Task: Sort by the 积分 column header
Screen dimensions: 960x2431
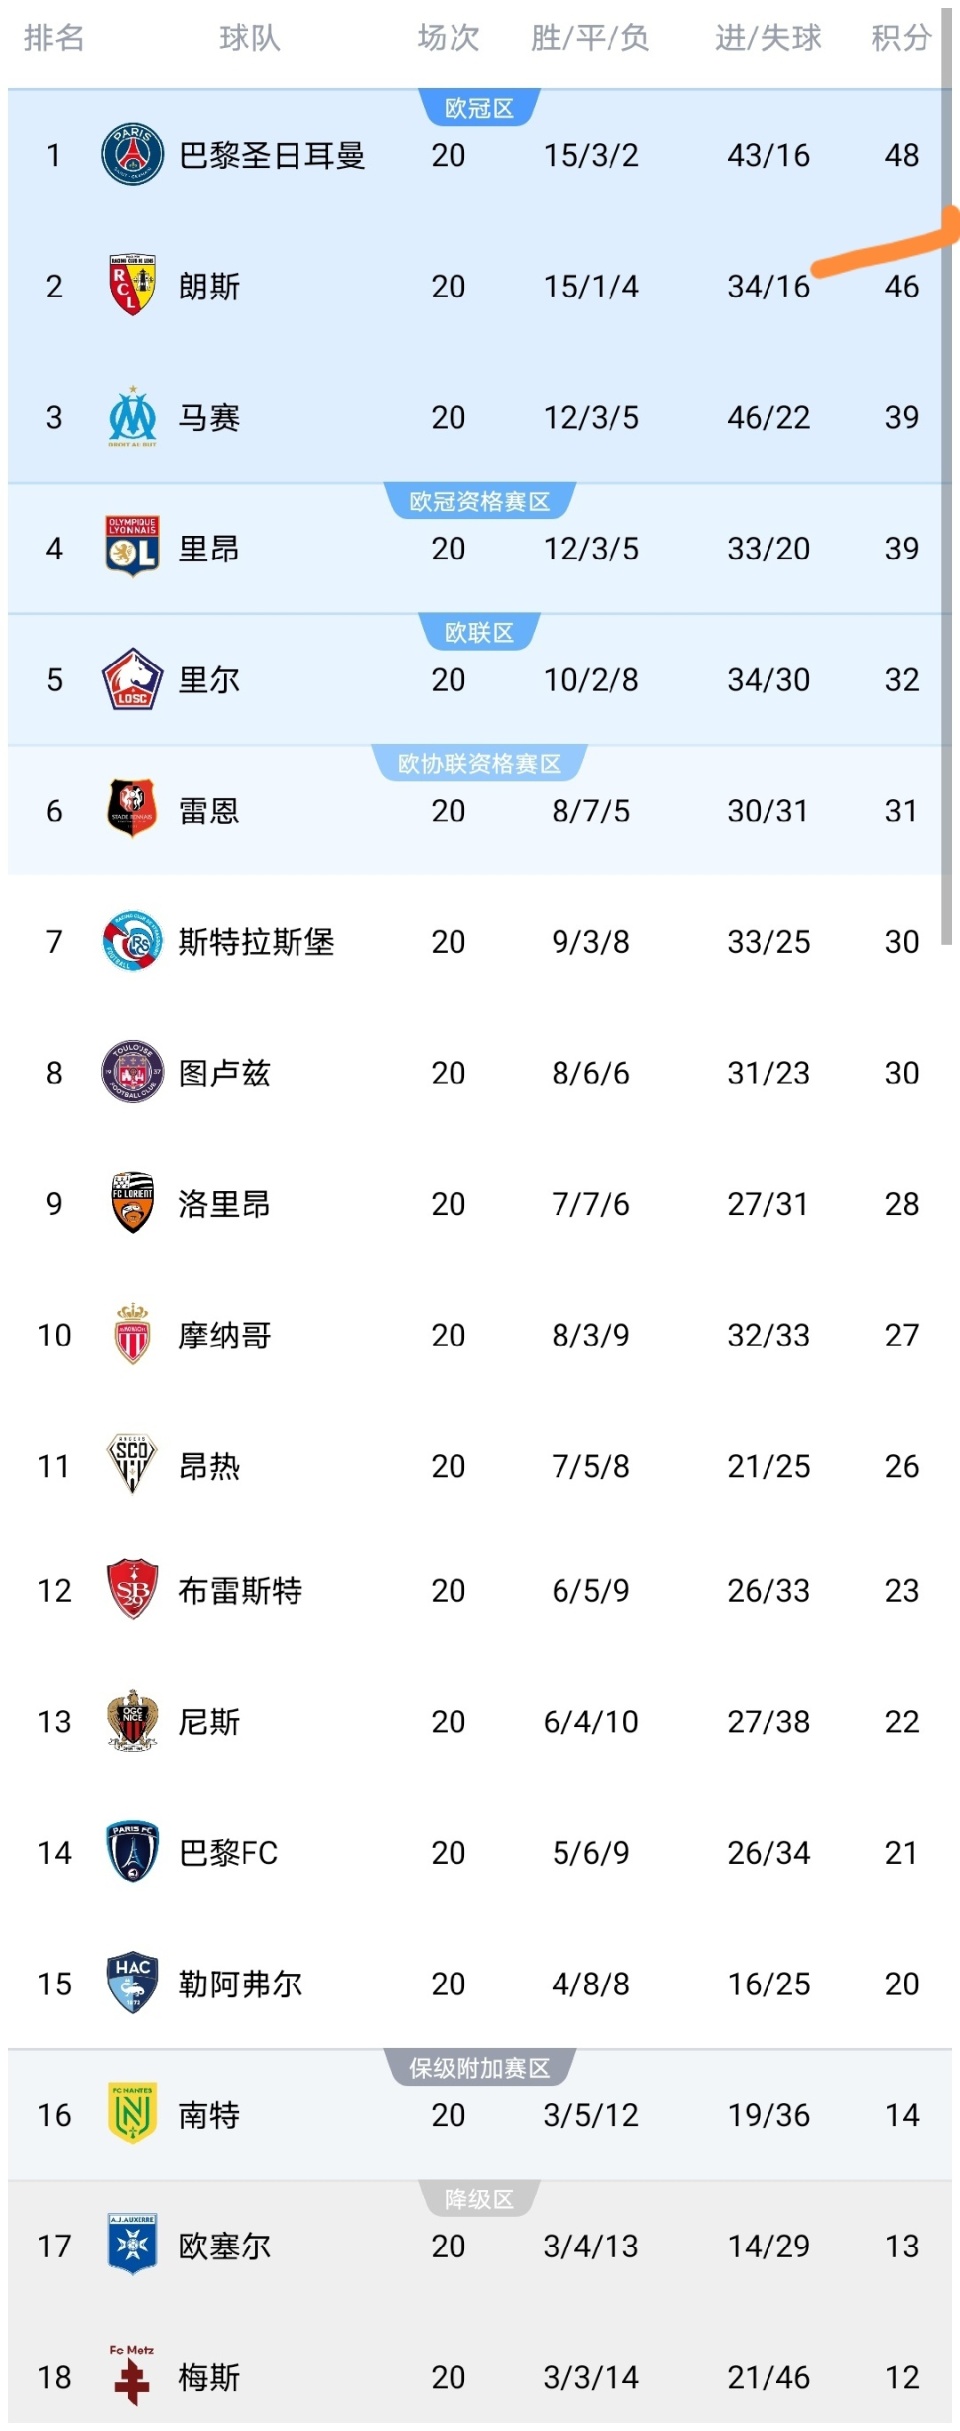Action: [901, 38]
